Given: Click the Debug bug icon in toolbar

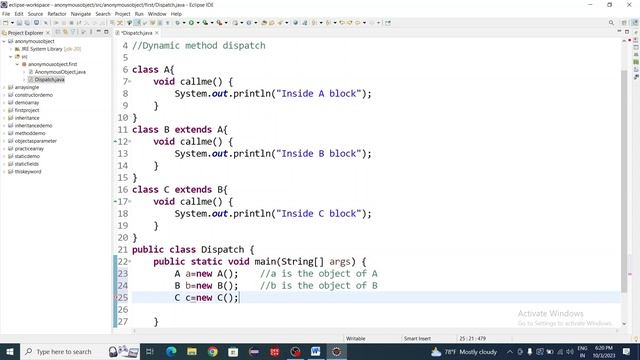Looking at the screenshot, I should click(178, 23).
